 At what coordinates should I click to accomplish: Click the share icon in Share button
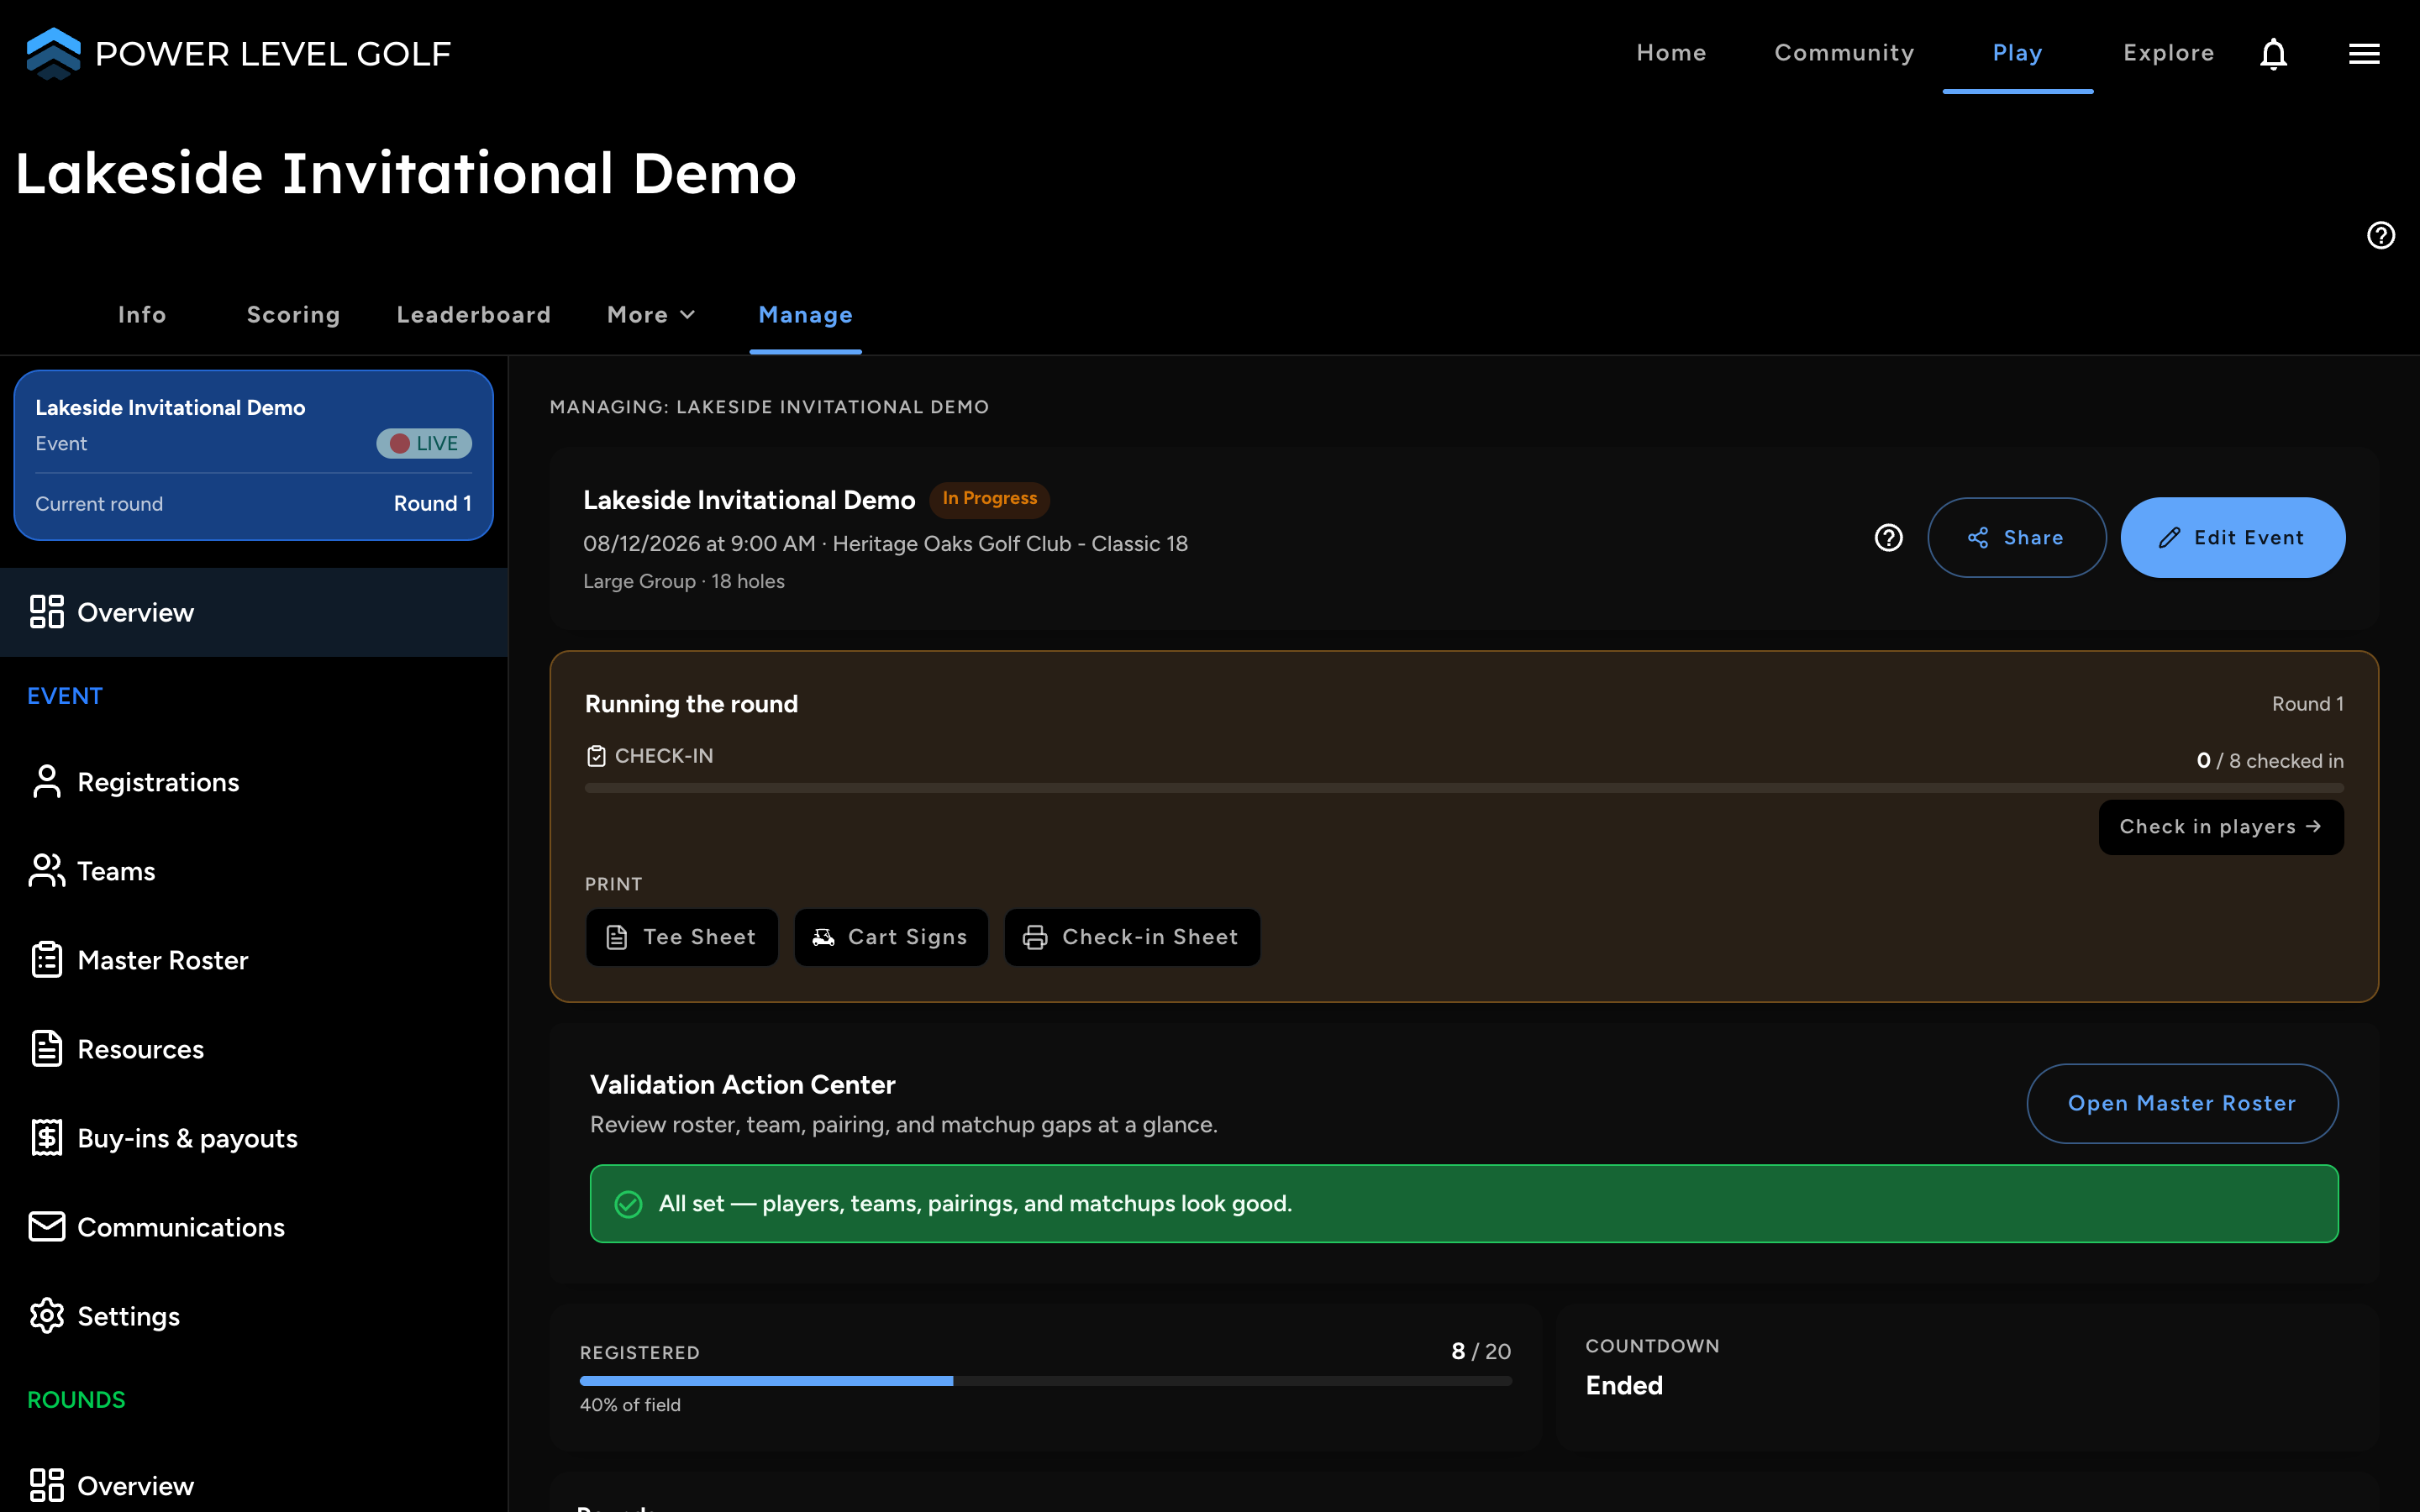point(1977,538)
